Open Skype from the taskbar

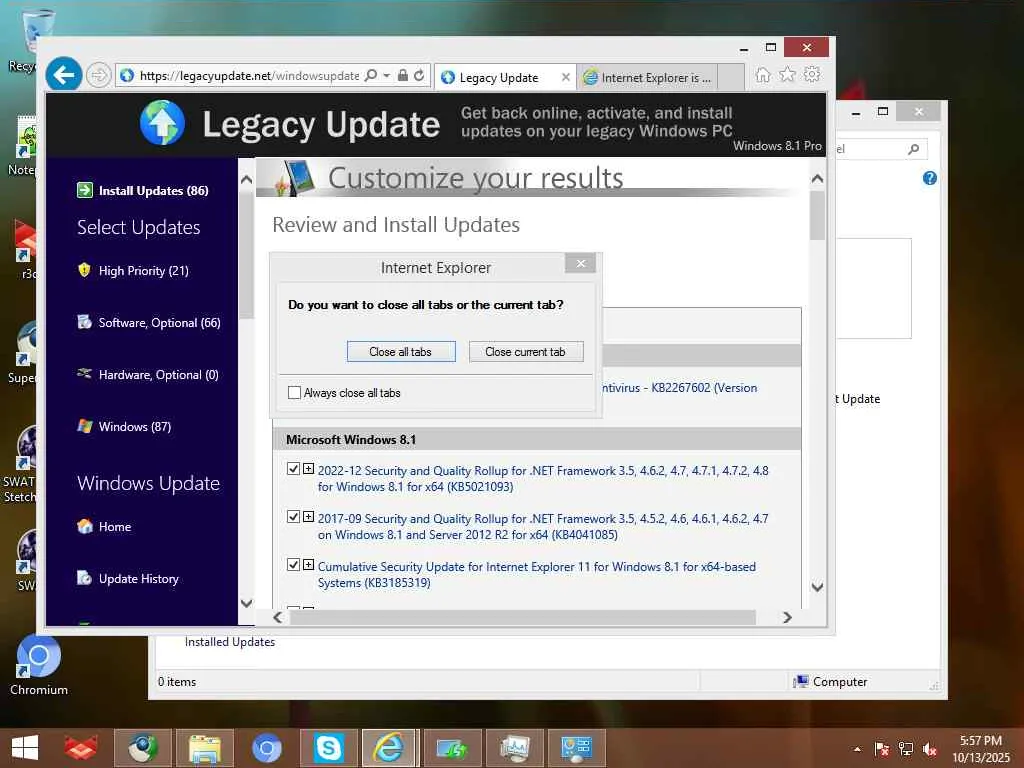(x=328, y=748)
